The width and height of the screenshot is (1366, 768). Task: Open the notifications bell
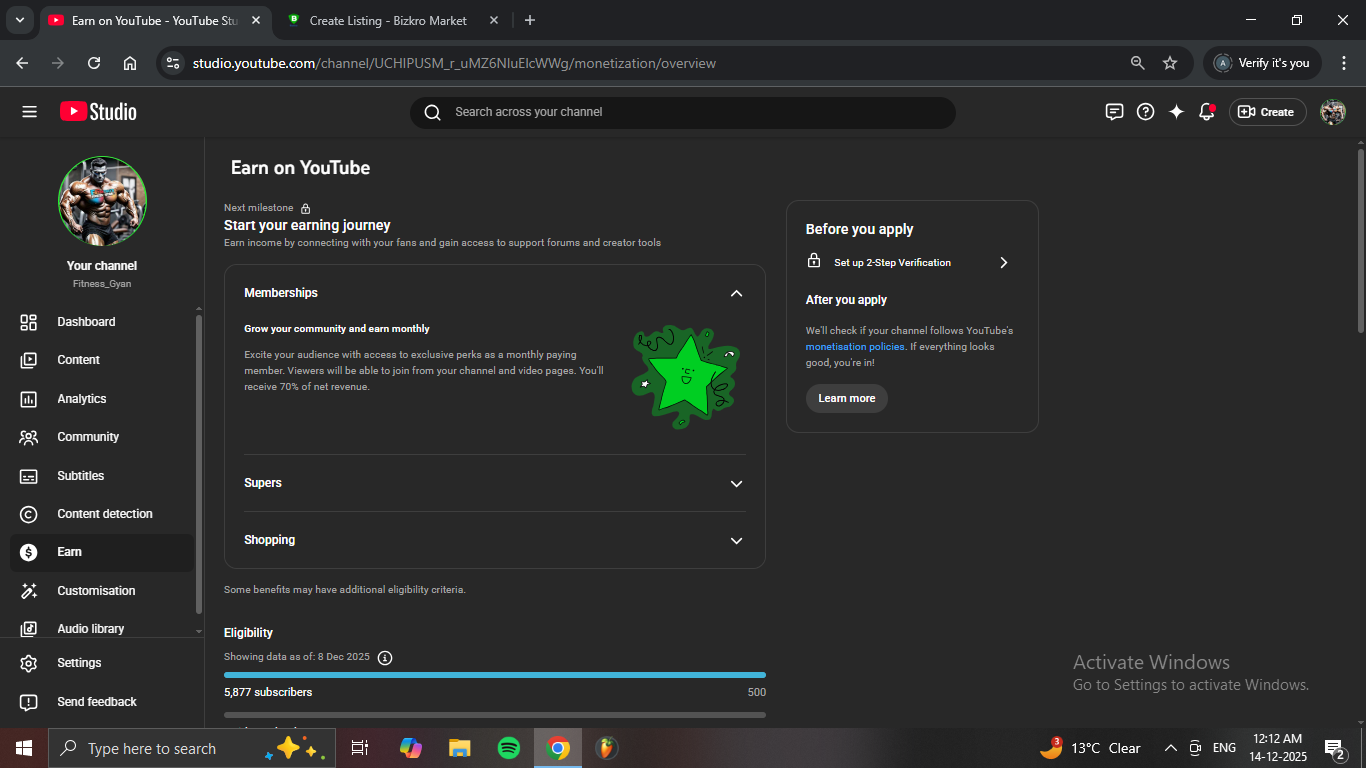click(1207, 112)
